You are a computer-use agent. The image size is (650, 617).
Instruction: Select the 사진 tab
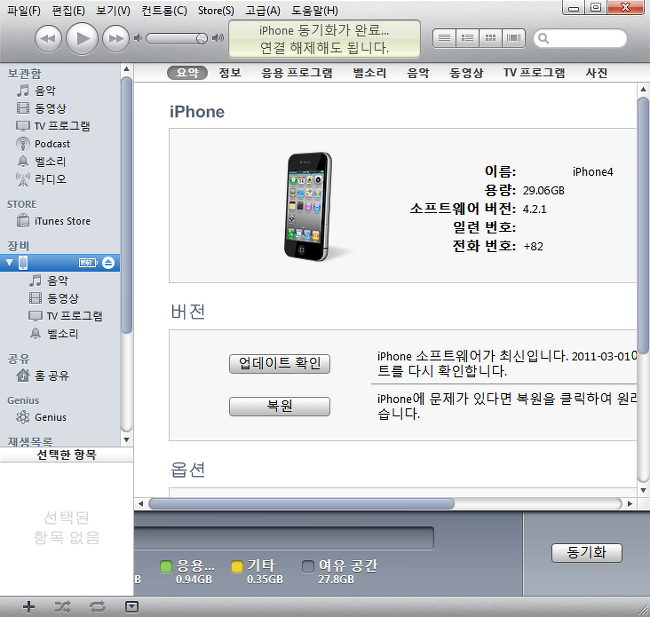(x=597, y=73)
